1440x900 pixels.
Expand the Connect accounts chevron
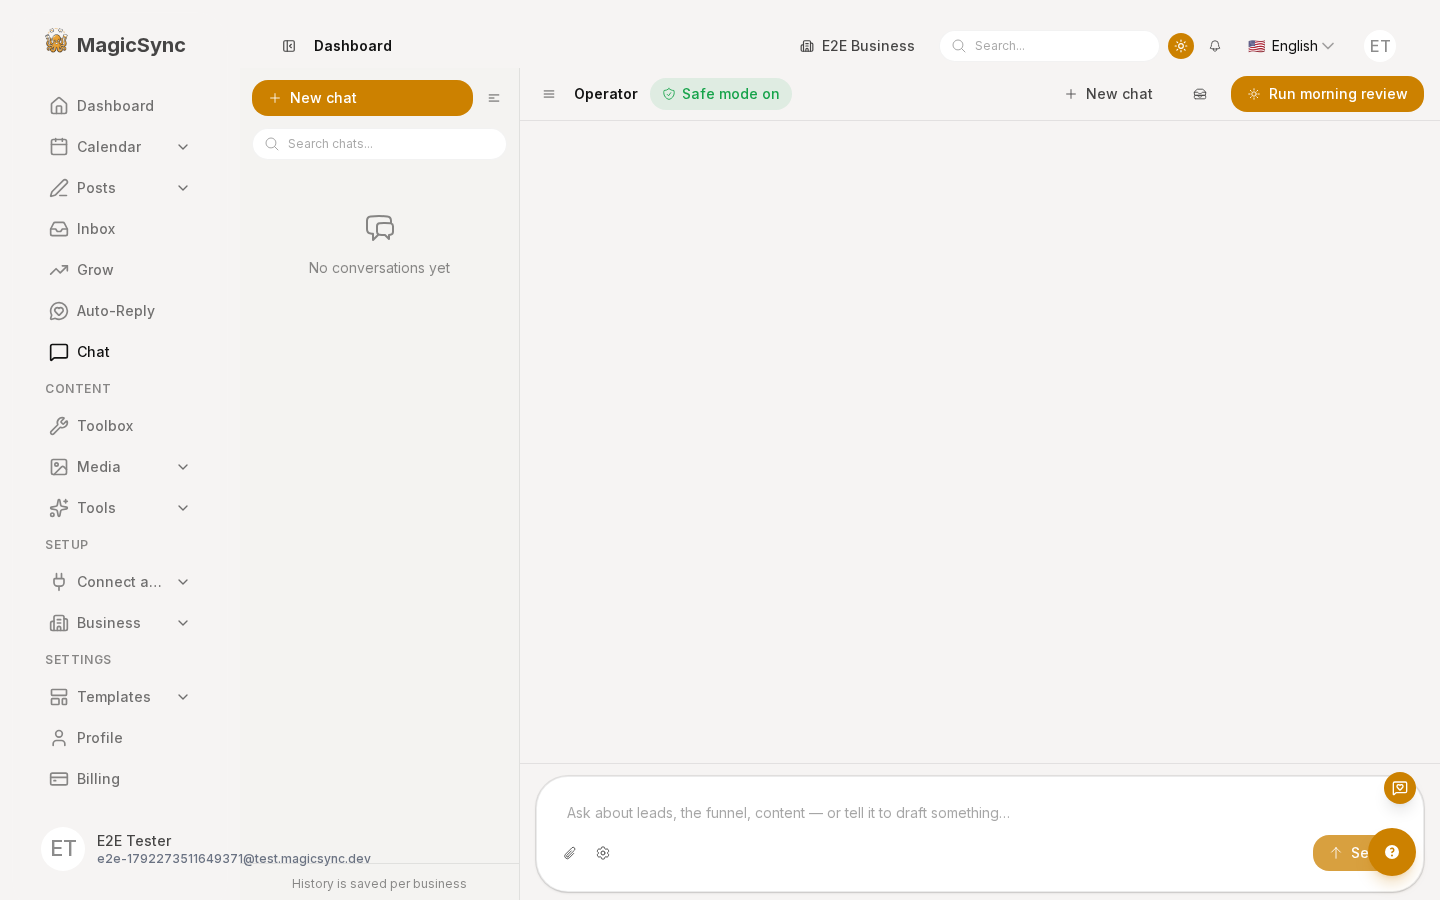(183, 582)
